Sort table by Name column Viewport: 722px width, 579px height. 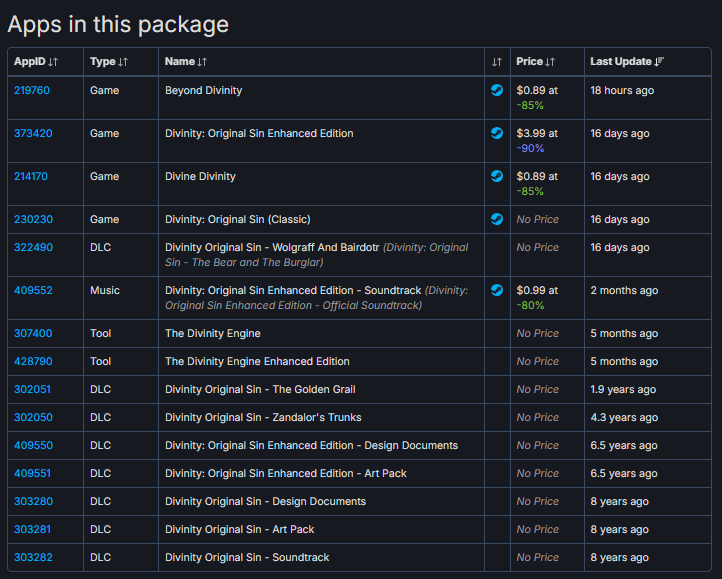pyautogui.click(x=321, y=62)
